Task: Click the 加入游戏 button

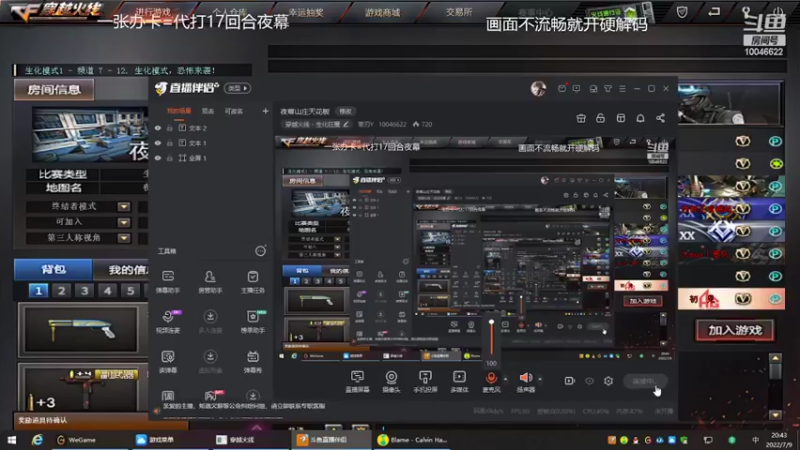Action: tap(735, 330)
